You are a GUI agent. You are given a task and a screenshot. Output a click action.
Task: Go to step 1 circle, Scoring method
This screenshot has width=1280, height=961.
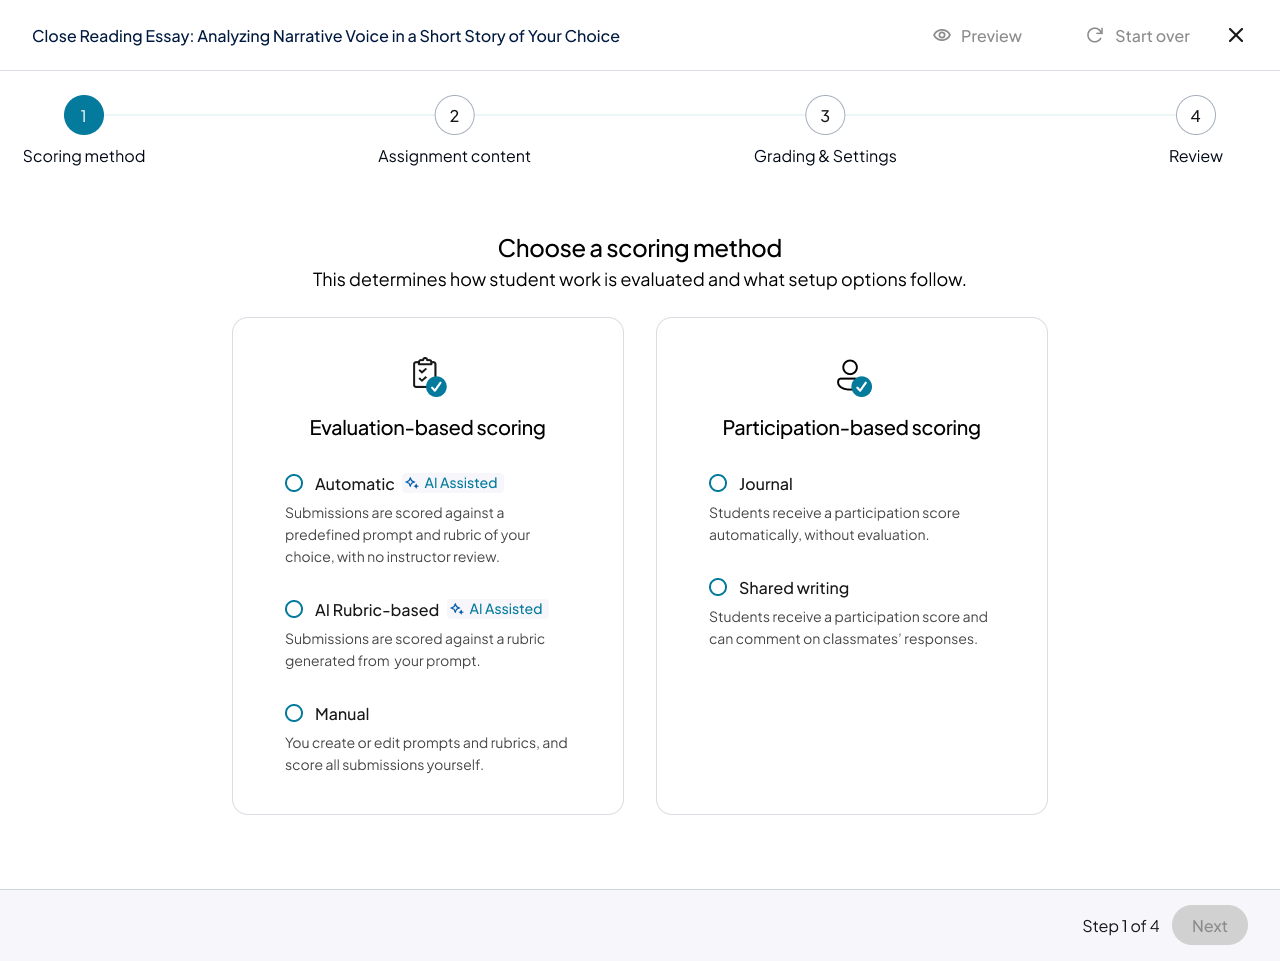[x=84, y=115]
